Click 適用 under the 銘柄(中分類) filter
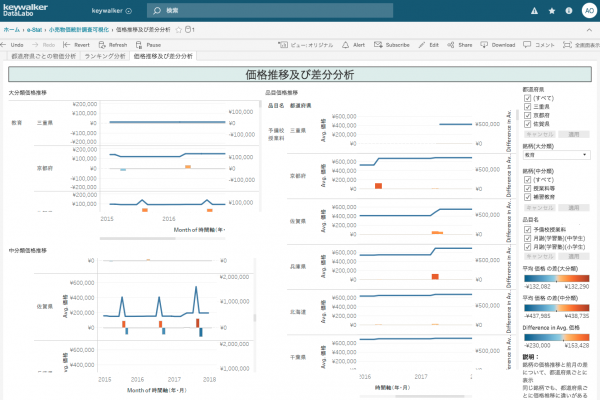 click(x=574, y=207)
